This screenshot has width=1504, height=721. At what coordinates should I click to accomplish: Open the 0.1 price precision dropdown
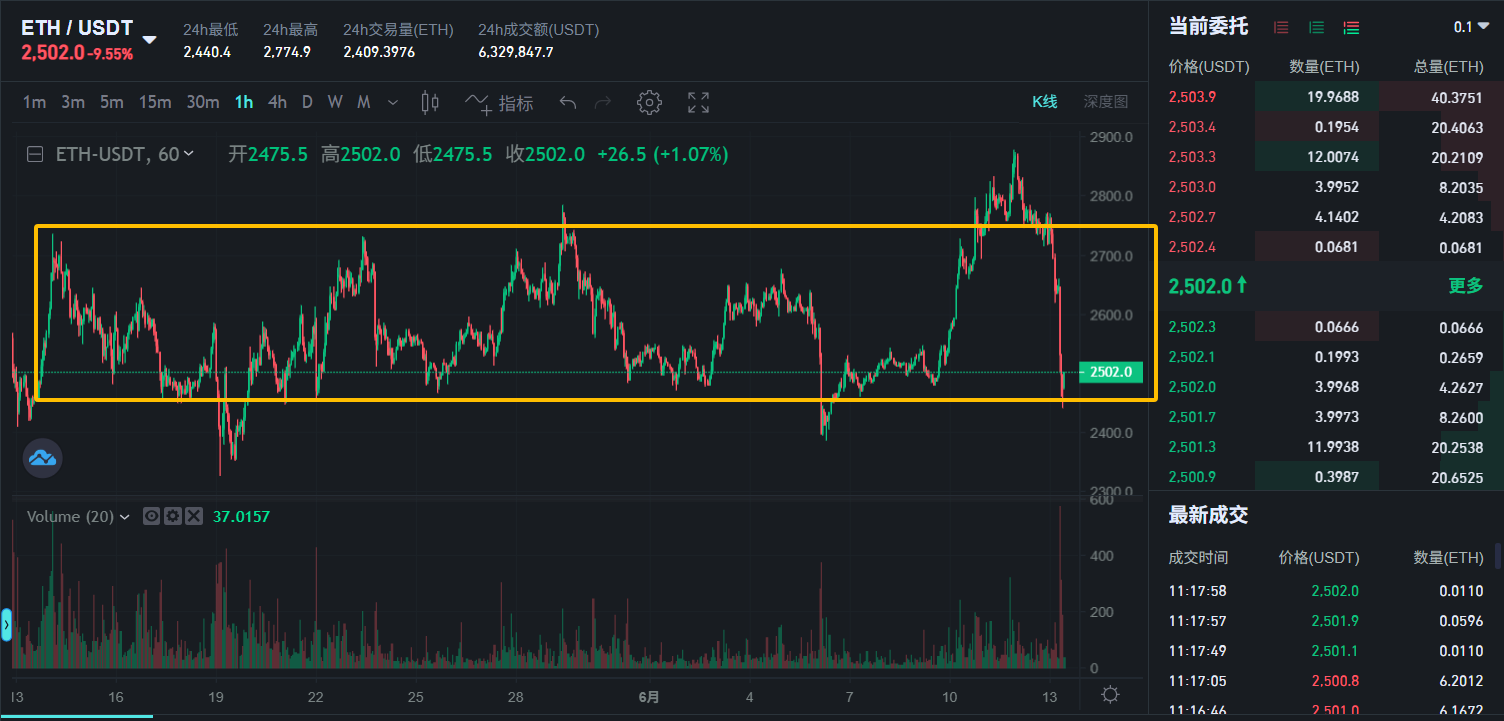[1471, 27]
